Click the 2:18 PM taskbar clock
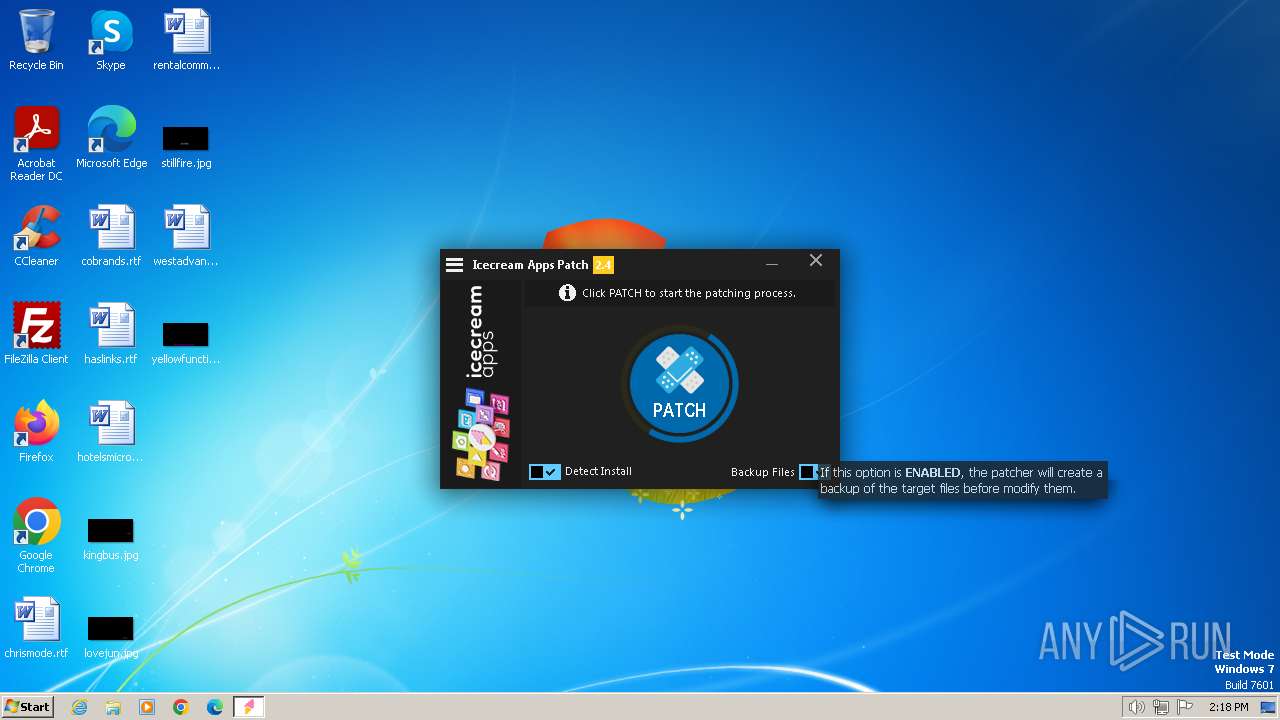Image resolution: width=1280 pixels, height=720 pixels. click(1229, 707)
